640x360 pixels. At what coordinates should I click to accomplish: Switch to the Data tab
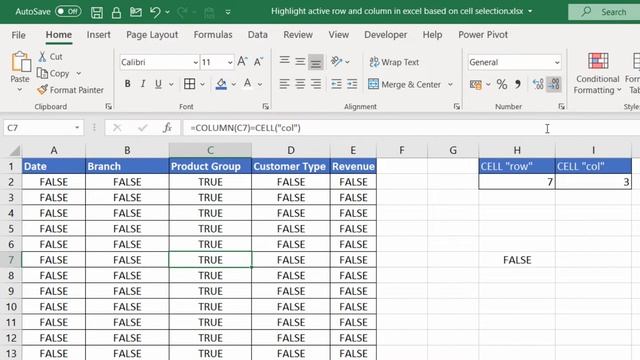tap(258, 35)
